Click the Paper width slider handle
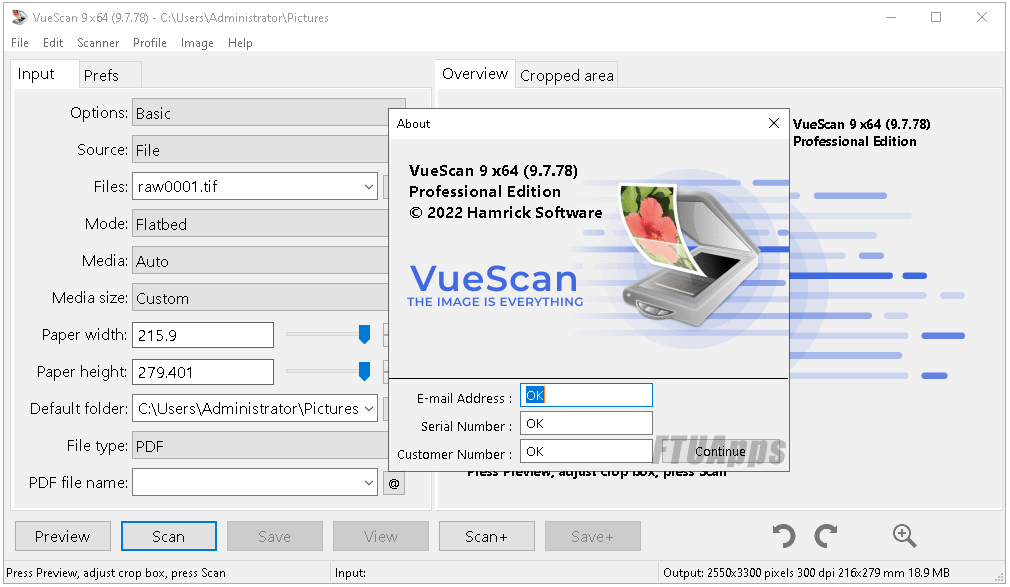This screenshot has height=587, width=1010. coord(365,334)
